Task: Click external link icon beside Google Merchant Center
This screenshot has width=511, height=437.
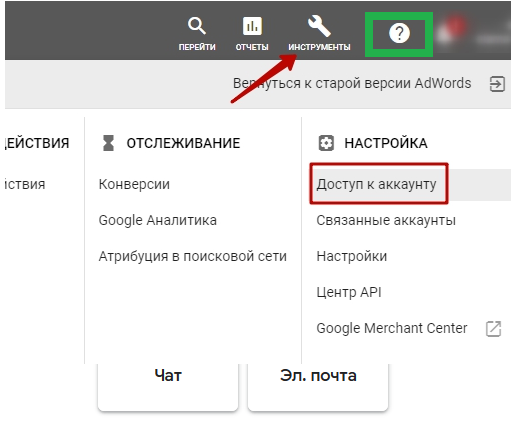Action: (493, 329)
